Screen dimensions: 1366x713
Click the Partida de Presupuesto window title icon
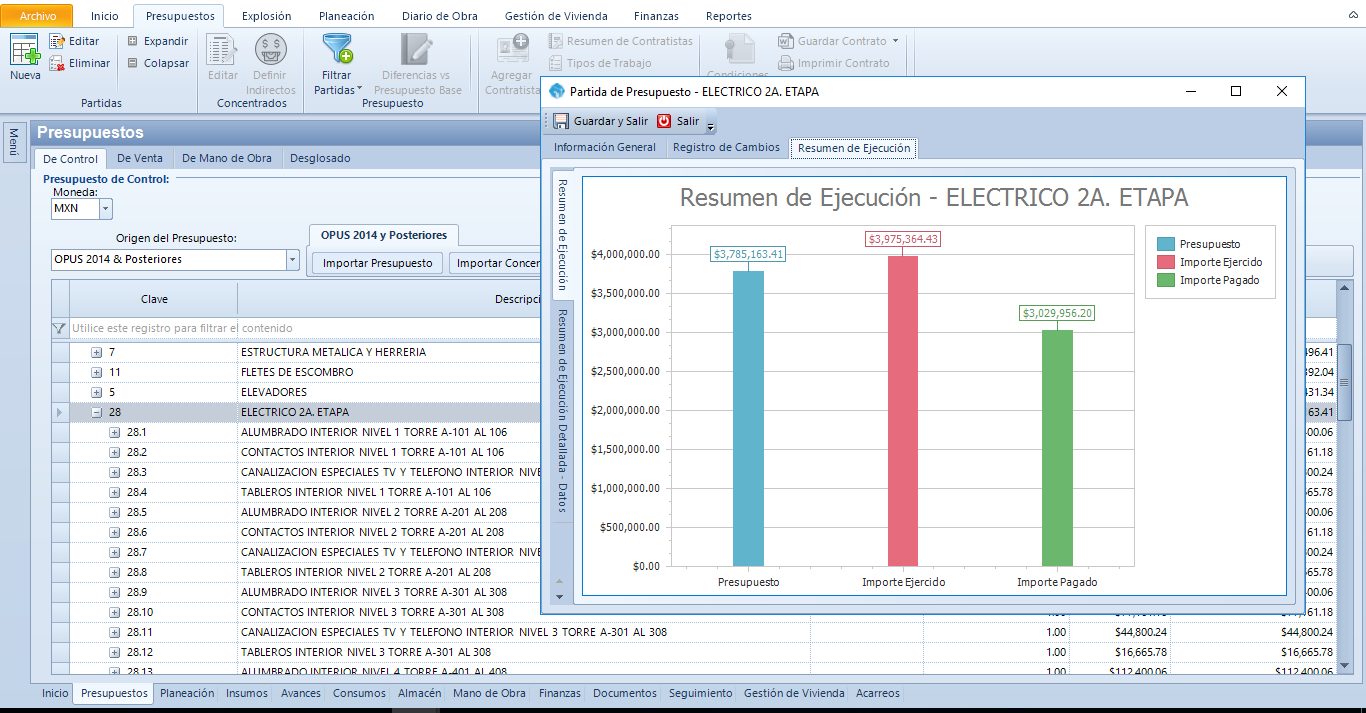coord(557,91)
